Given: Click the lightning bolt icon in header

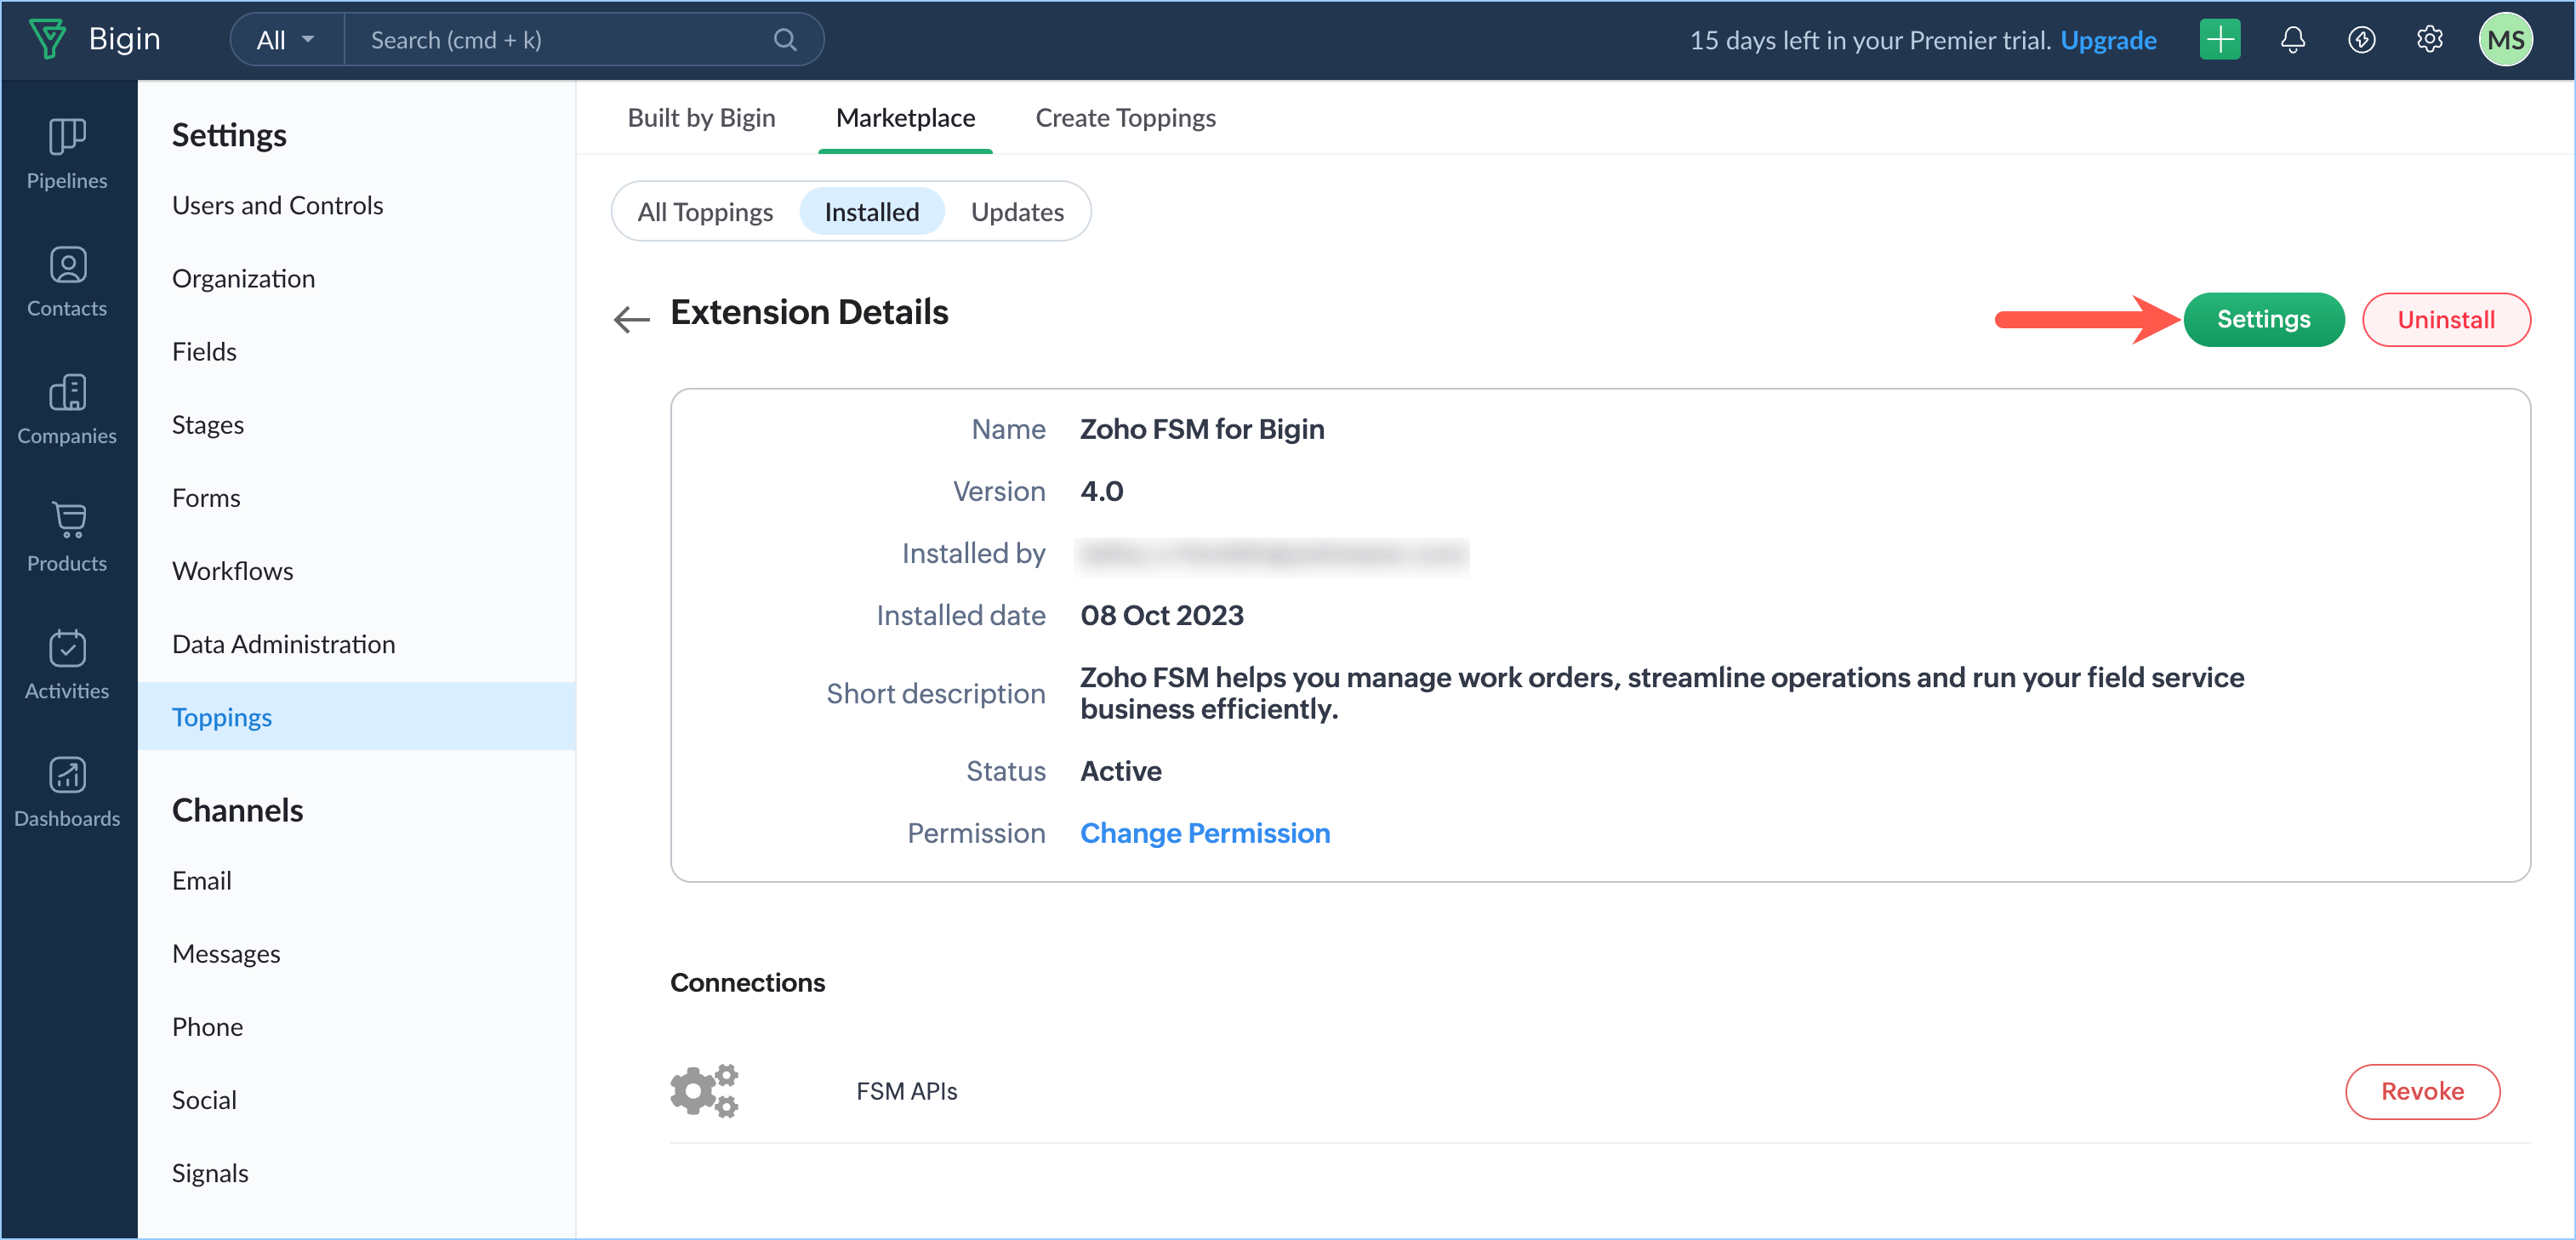Looking at the screenshot, I should 2361,40.
